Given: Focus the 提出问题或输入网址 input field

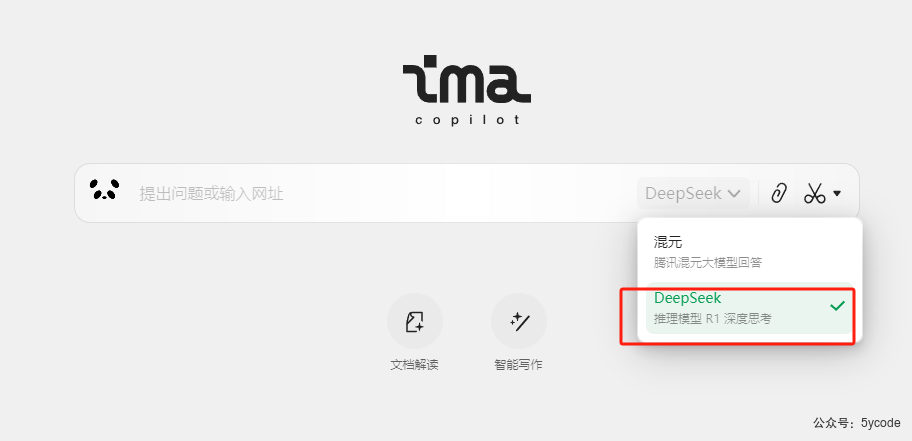Looking at the screenshot, I should tap(384, 193).
